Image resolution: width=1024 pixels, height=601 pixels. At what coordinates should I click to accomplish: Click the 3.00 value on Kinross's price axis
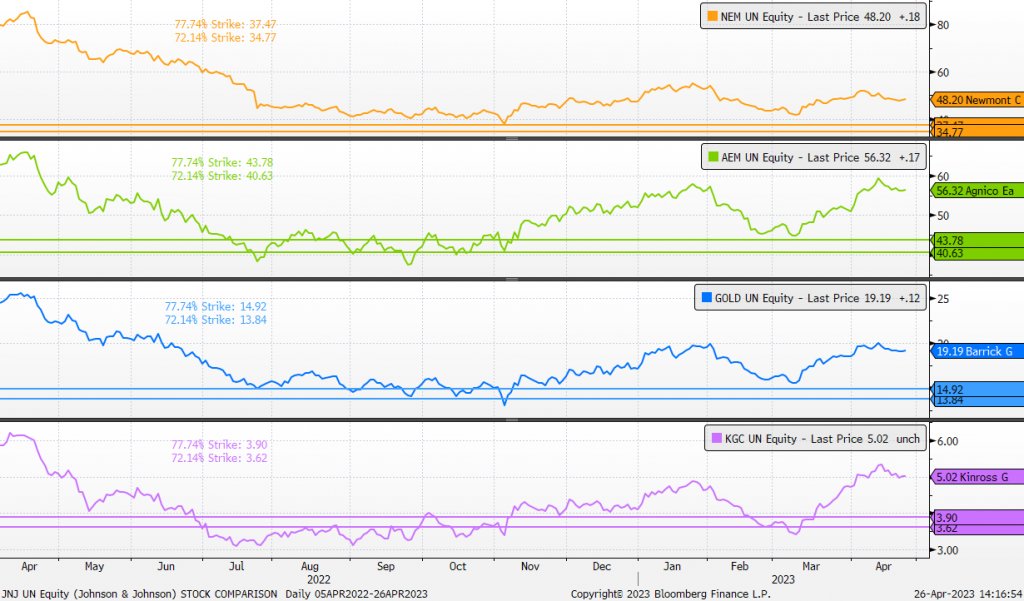tap(948, 550)
